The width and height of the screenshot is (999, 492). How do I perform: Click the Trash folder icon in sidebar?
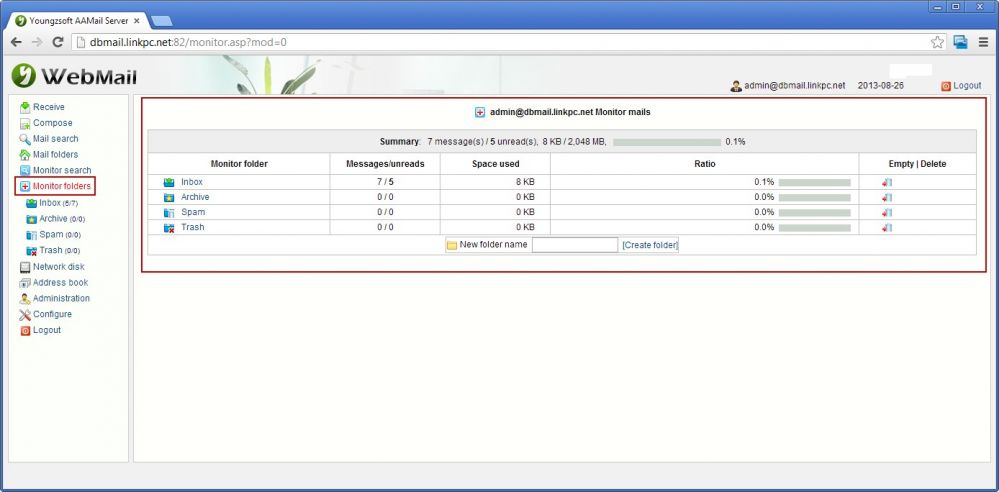[x=31, y=251]
